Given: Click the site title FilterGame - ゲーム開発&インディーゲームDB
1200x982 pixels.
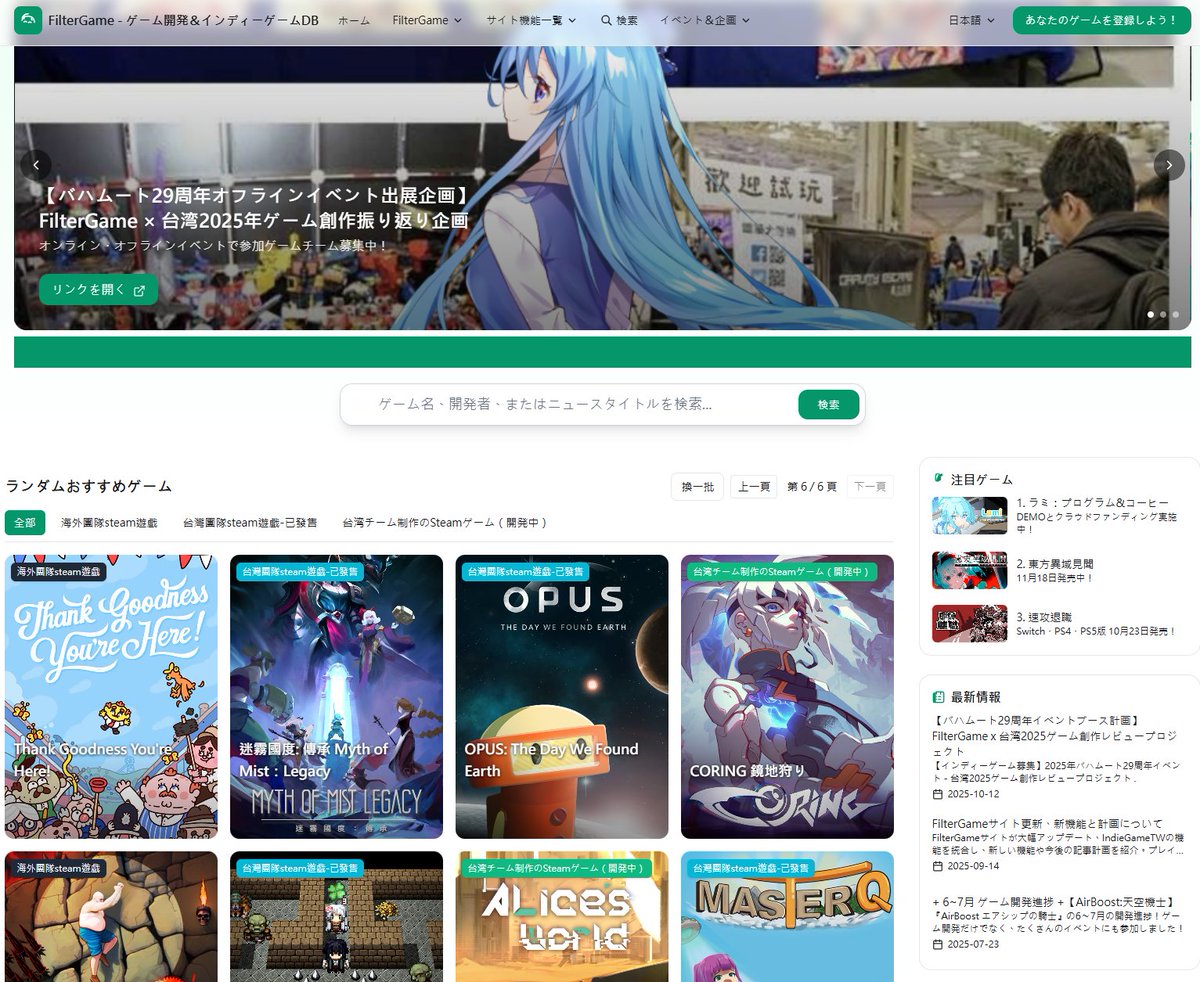Looking at the screenshot, I should pos(183,20).
